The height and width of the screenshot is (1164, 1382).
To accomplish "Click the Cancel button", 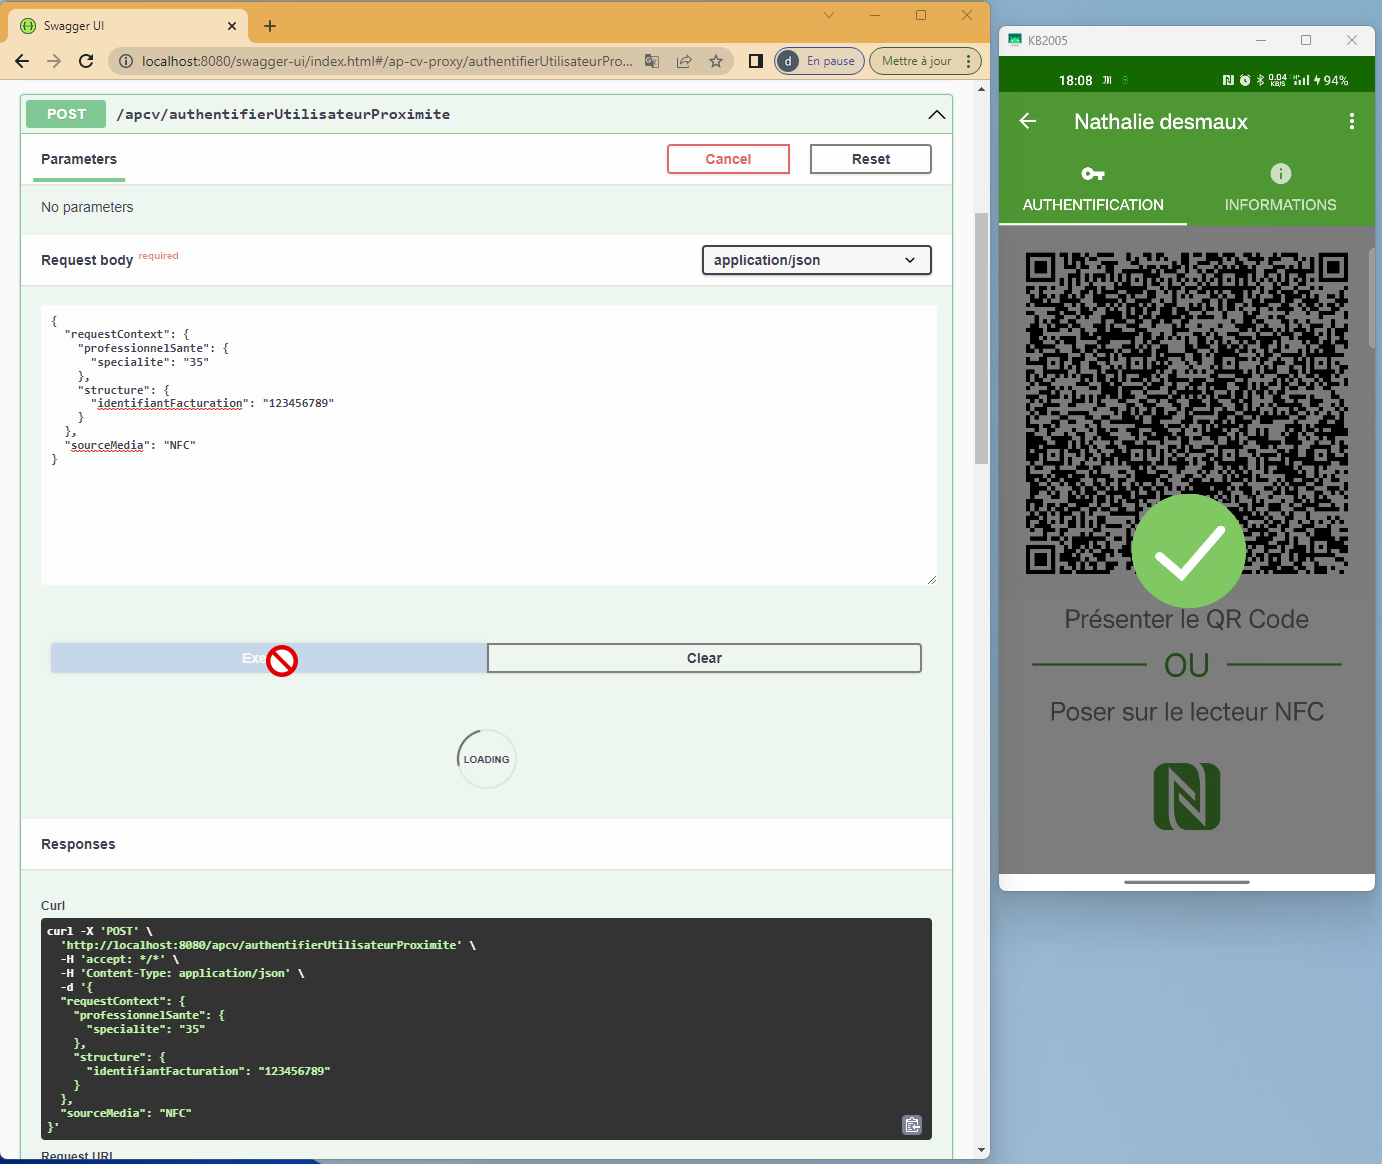I will 728,159.
